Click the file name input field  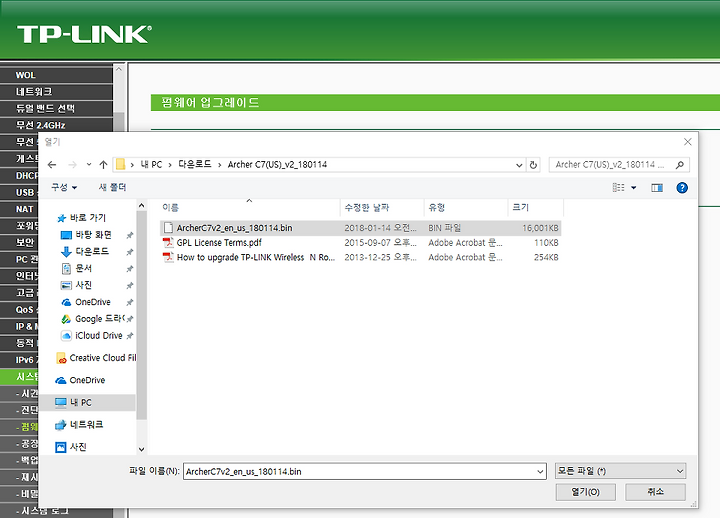coord(360,471)
